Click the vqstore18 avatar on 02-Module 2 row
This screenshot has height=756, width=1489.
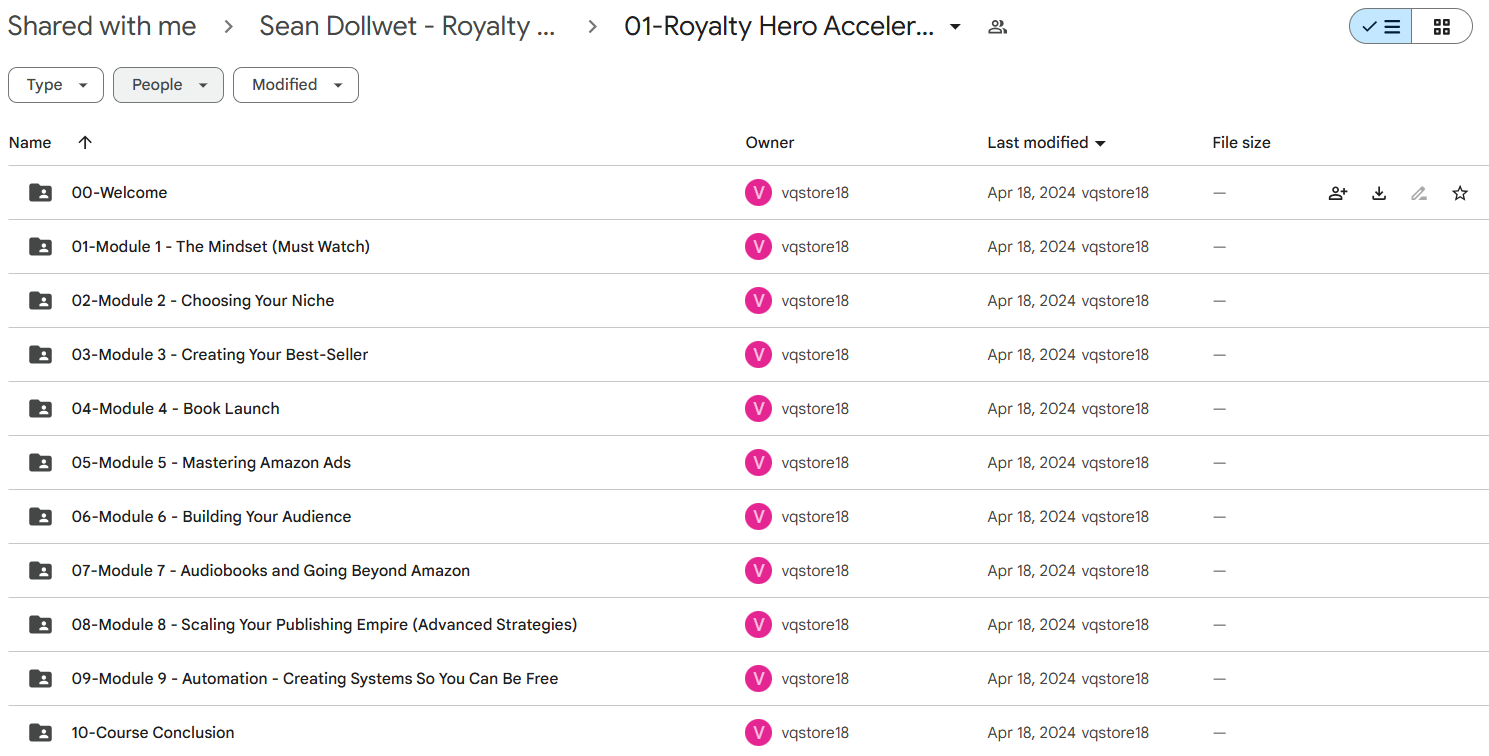click(759, 300)
